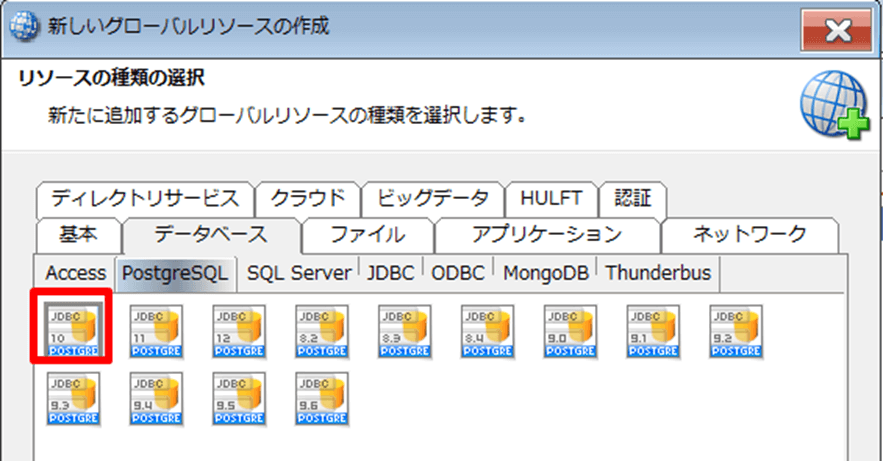Switch to the 基本 tab
This screenshot has width=883, height=461.
pos(78,235)
